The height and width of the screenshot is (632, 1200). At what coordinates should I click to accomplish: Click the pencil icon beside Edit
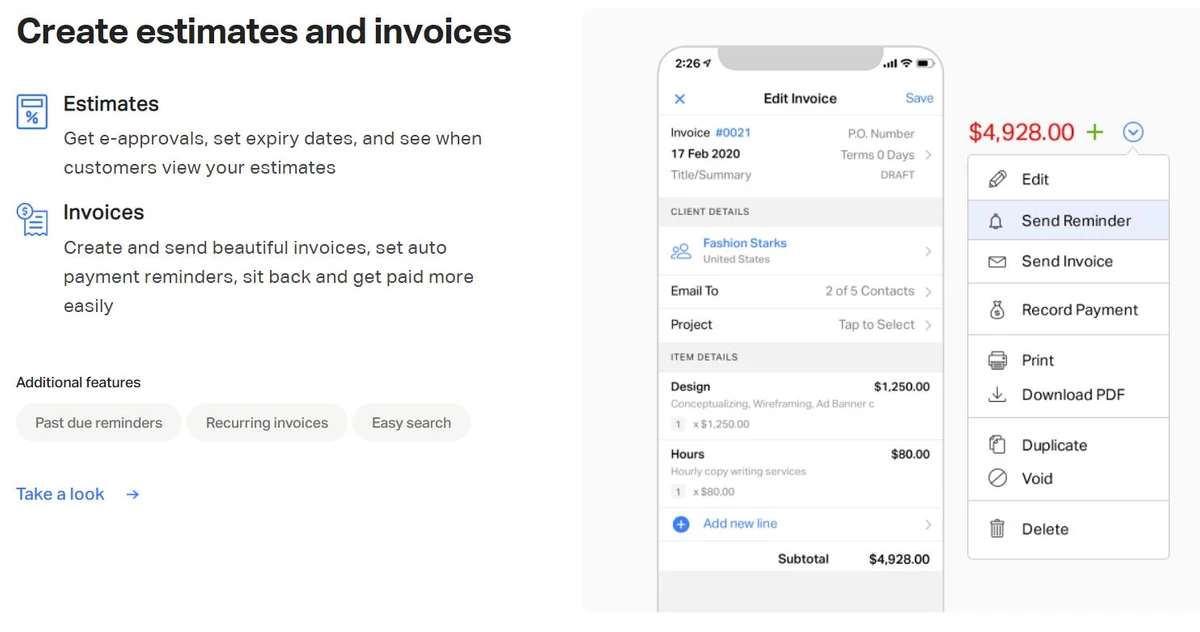pos(997,179)
